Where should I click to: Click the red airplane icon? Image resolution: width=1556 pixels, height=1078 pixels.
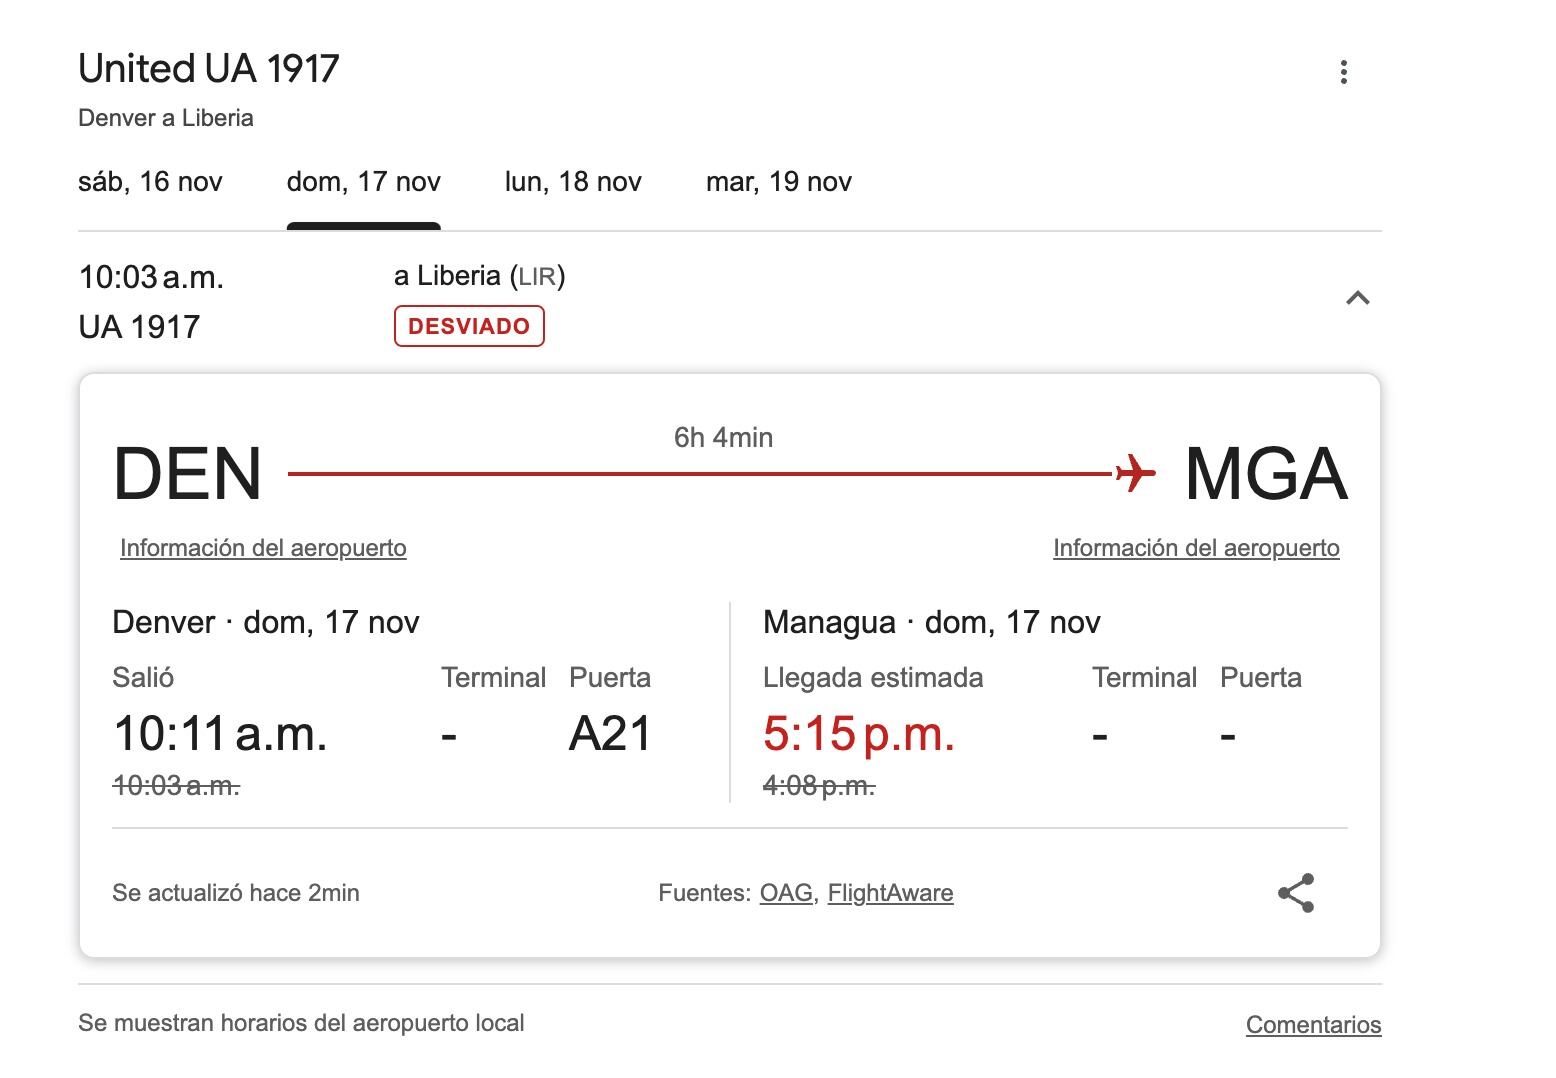coord(1135,472)
